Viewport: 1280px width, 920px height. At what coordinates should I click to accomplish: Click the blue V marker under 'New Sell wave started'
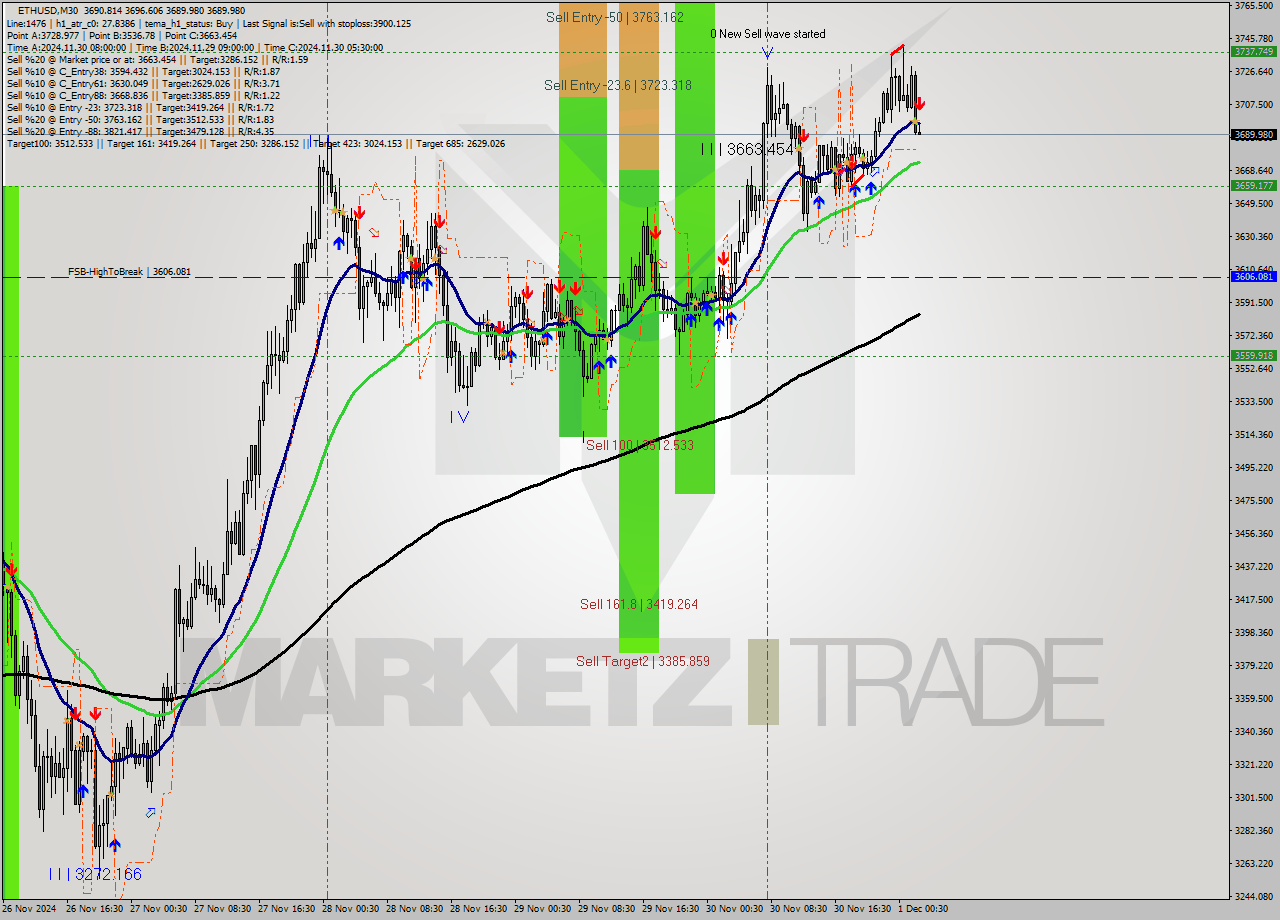[767, 52]
